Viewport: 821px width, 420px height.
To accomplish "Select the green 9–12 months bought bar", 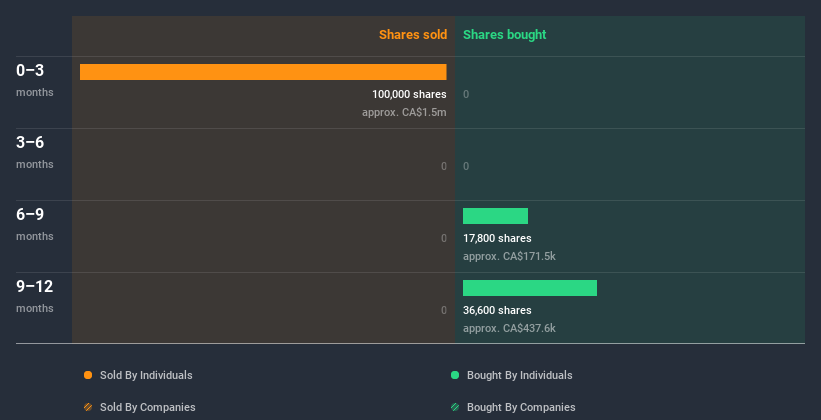I will pos(530,288).
